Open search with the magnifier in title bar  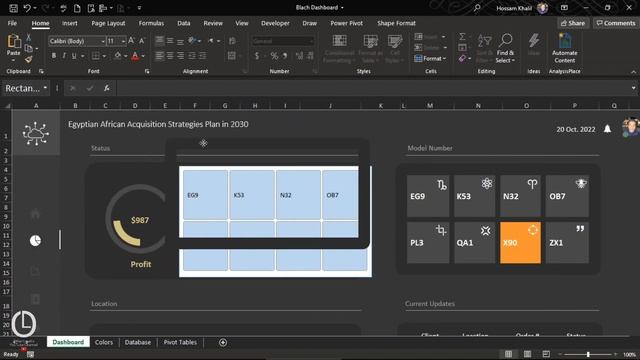pos(477,8)
